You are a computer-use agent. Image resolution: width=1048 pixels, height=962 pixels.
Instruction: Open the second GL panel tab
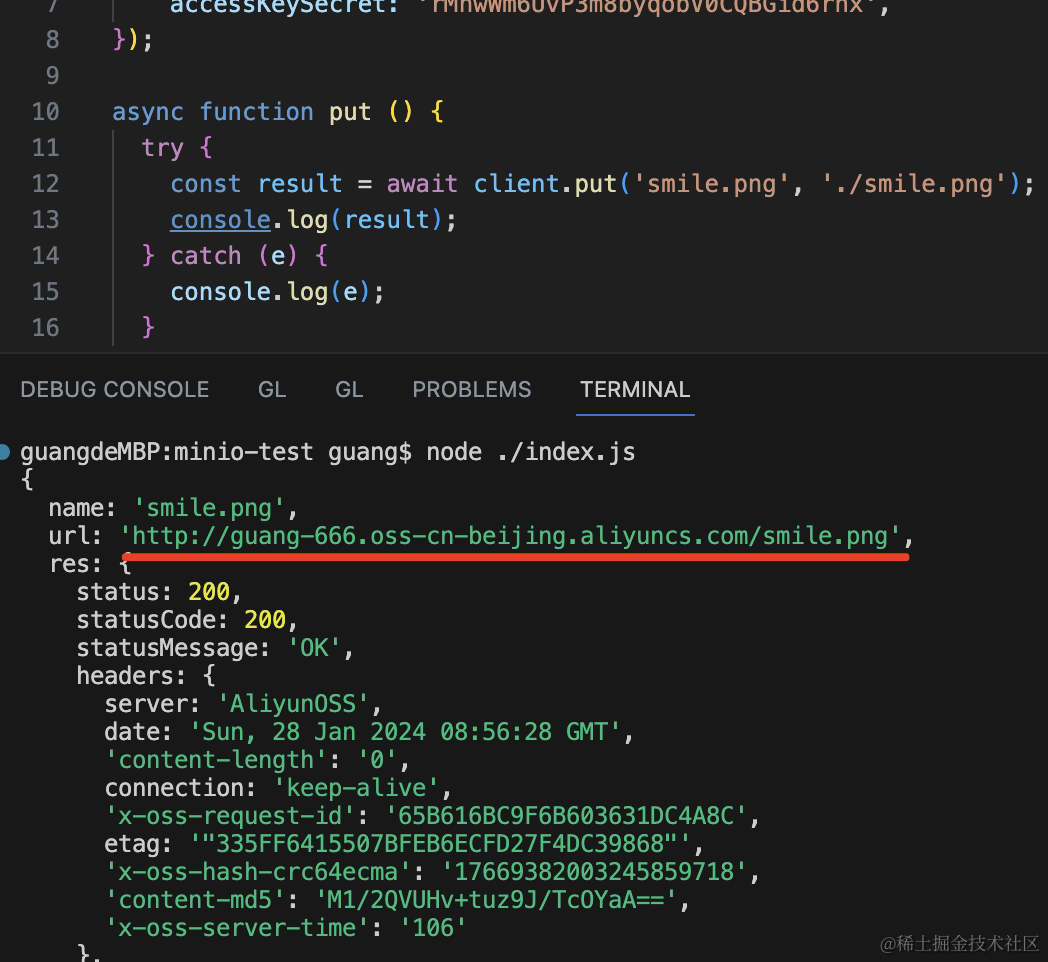point(349,389)
